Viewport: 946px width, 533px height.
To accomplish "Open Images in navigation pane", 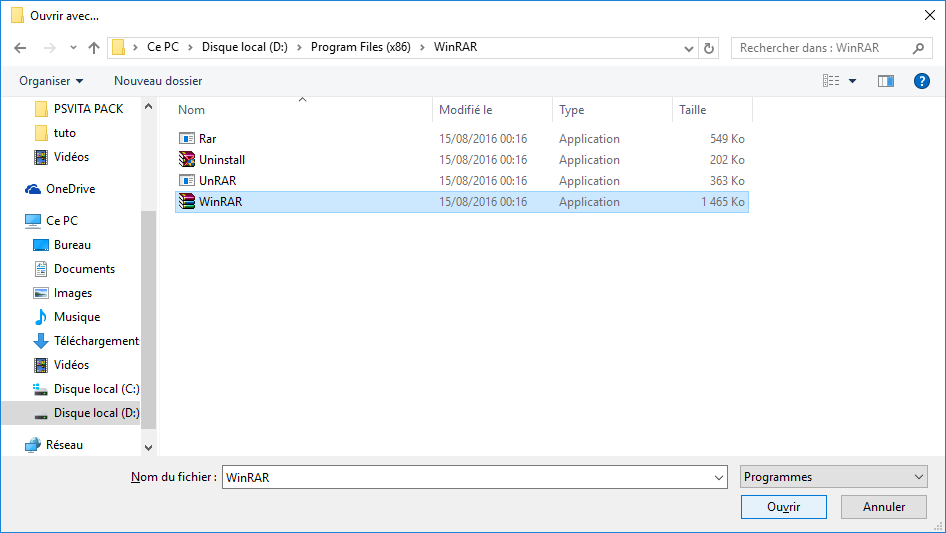I will [73, 293].
